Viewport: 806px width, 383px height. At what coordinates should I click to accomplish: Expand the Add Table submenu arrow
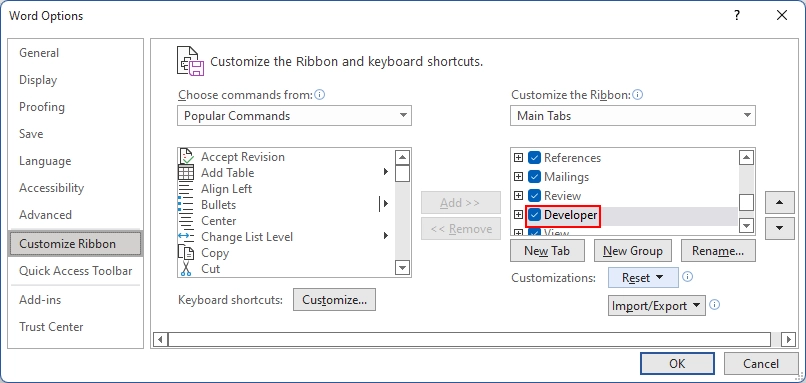(386, 172)
